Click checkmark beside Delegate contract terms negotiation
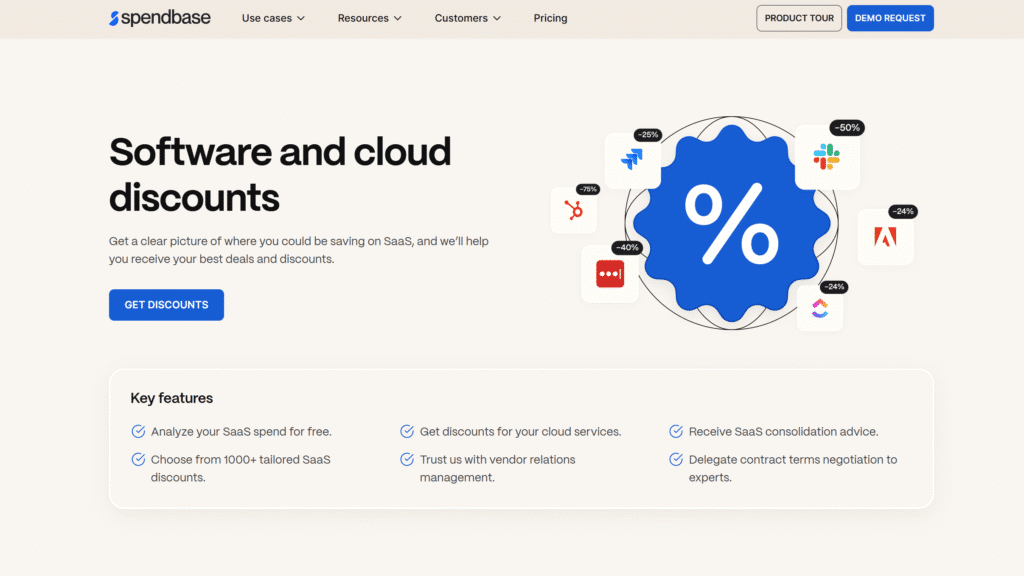The image size is (1024, 576). (x=676, y=460)
